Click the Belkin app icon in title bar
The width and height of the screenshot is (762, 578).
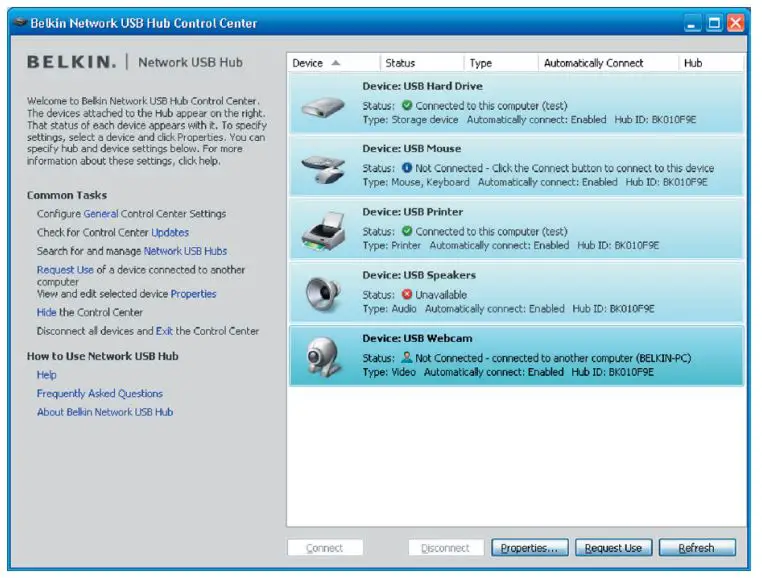coord(19,22)
